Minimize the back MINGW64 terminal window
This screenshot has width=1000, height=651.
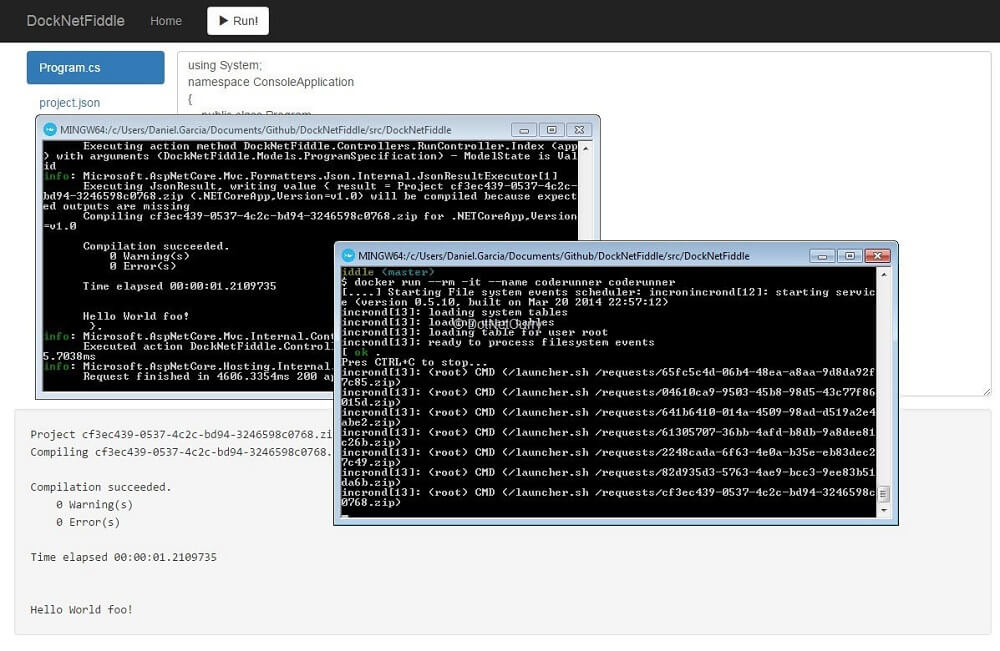tap(524, 129)
